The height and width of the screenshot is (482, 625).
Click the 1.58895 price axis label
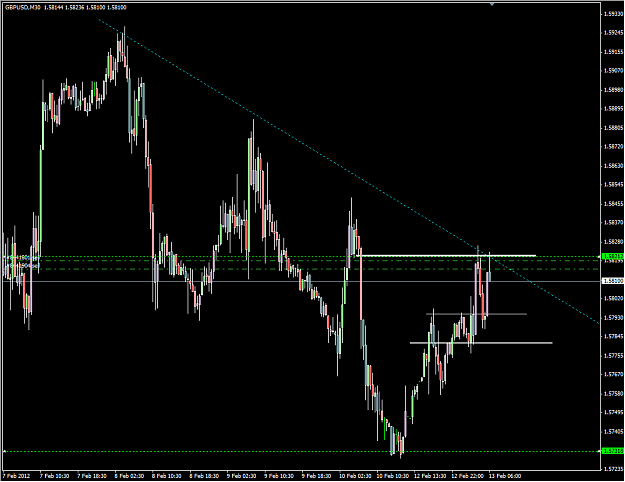[613, 109]
